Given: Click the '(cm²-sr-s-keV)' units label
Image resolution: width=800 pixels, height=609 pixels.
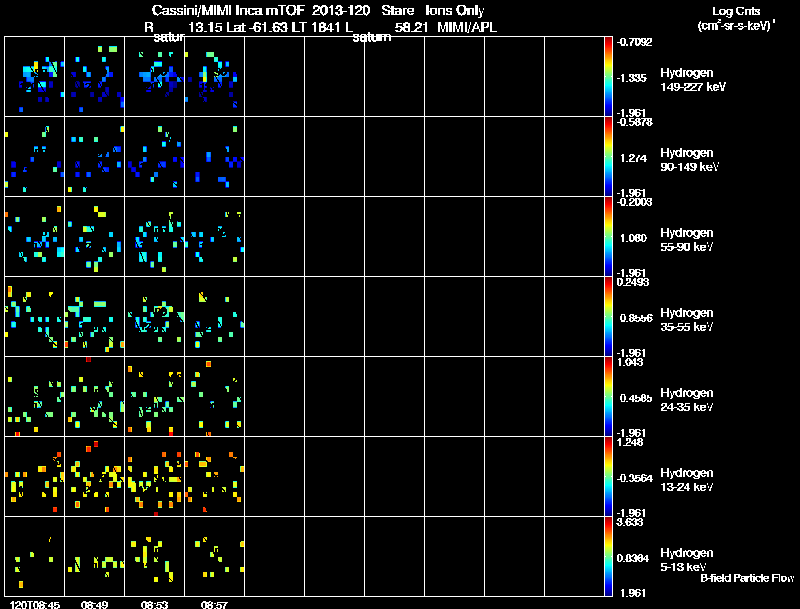Looking at the screenshot, I should pos(736,26).
